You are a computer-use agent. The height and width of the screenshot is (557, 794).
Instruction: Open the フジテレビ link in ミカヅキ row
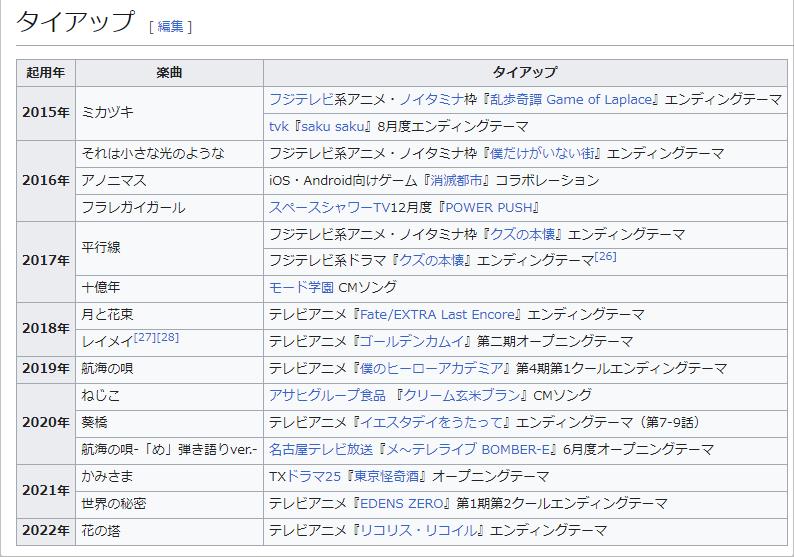pos(301,99)
